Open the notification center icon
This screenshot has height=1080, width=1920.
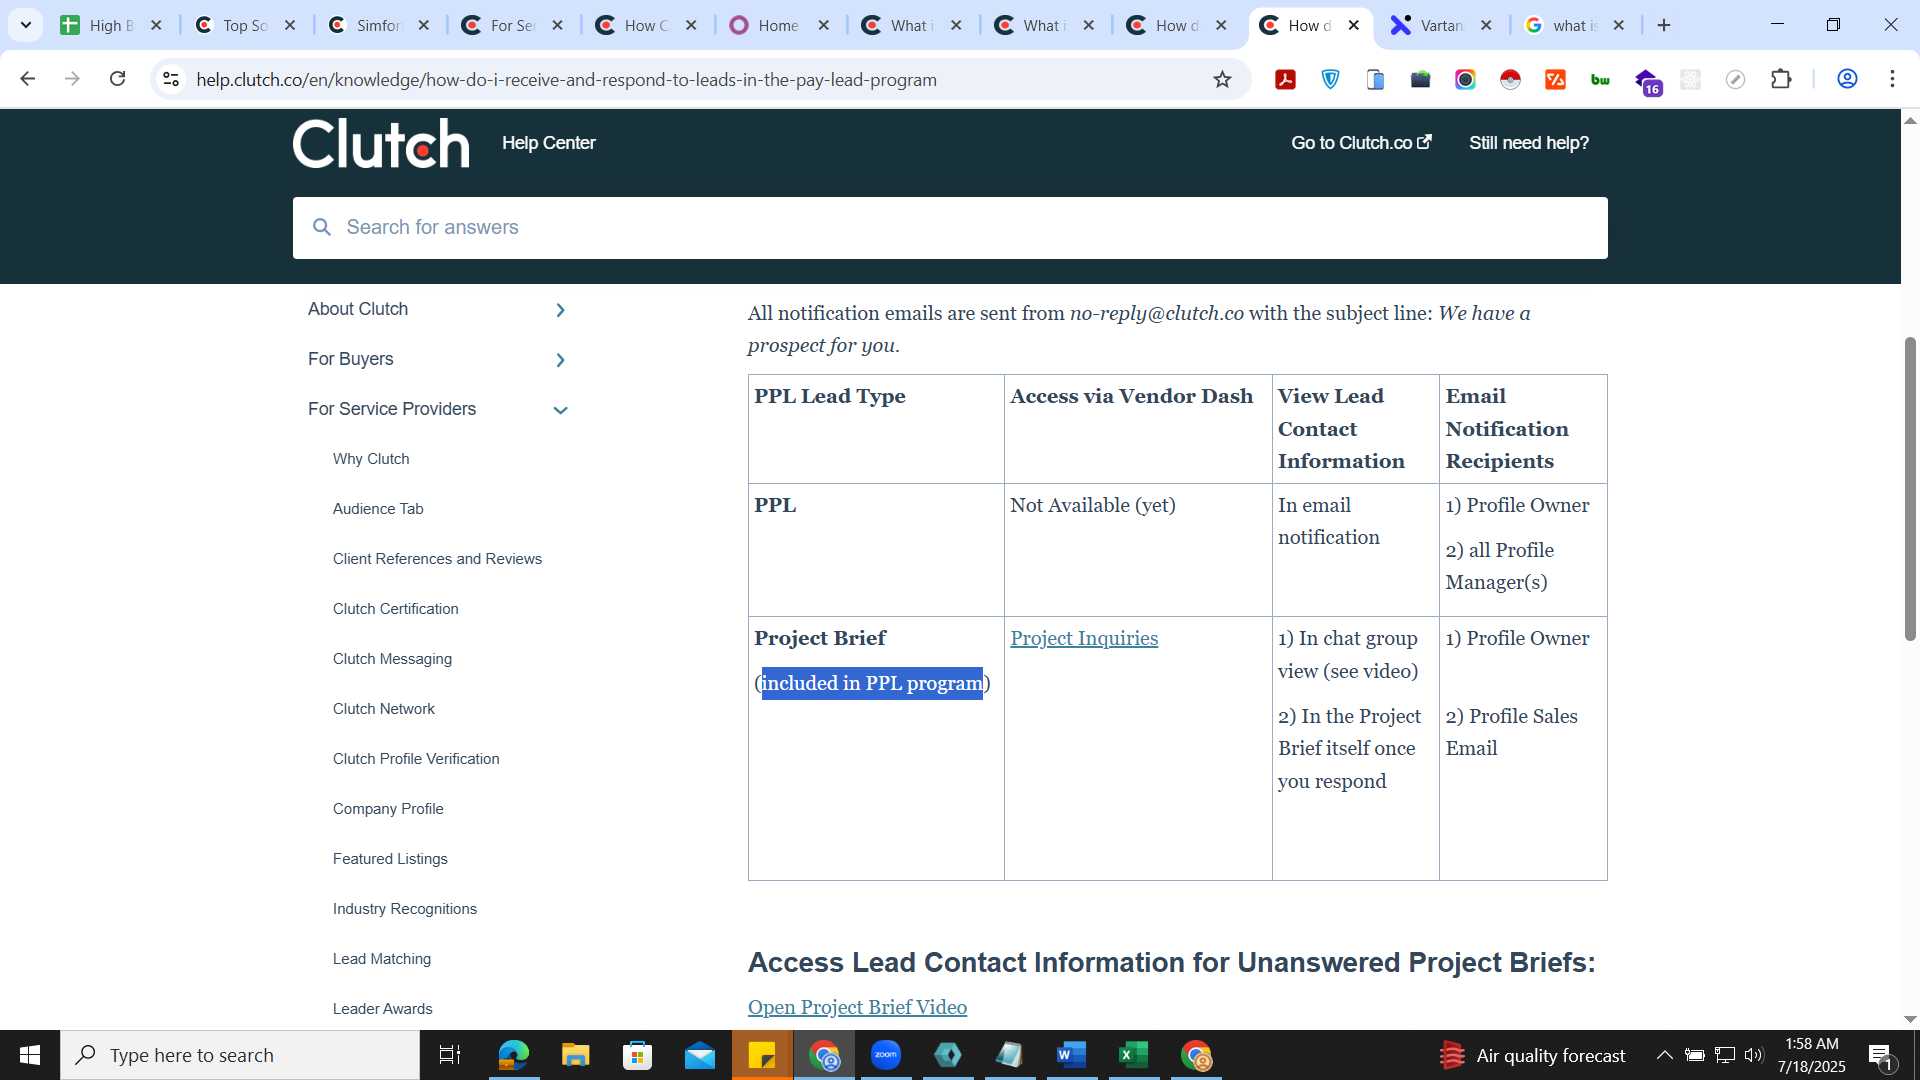point(1880,1055)
